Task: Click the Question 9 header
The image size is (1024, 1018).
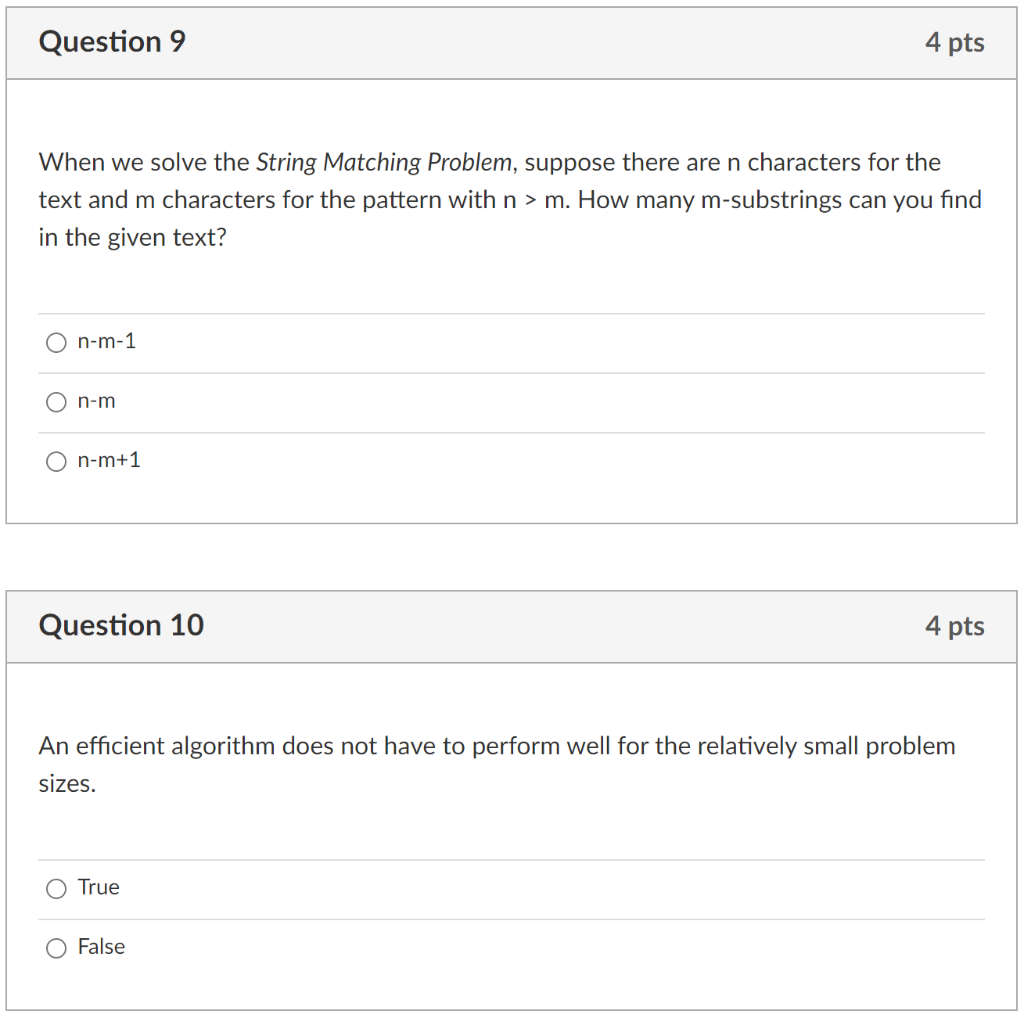Action: pyautogui.click(x=111, y=42)
